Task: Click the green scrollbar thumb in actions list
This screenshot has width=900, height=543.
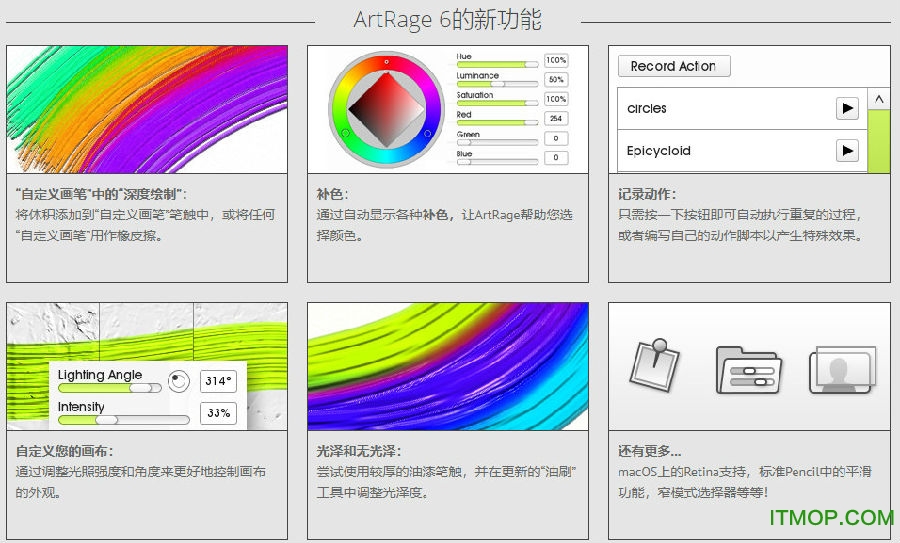Action: 879,141
